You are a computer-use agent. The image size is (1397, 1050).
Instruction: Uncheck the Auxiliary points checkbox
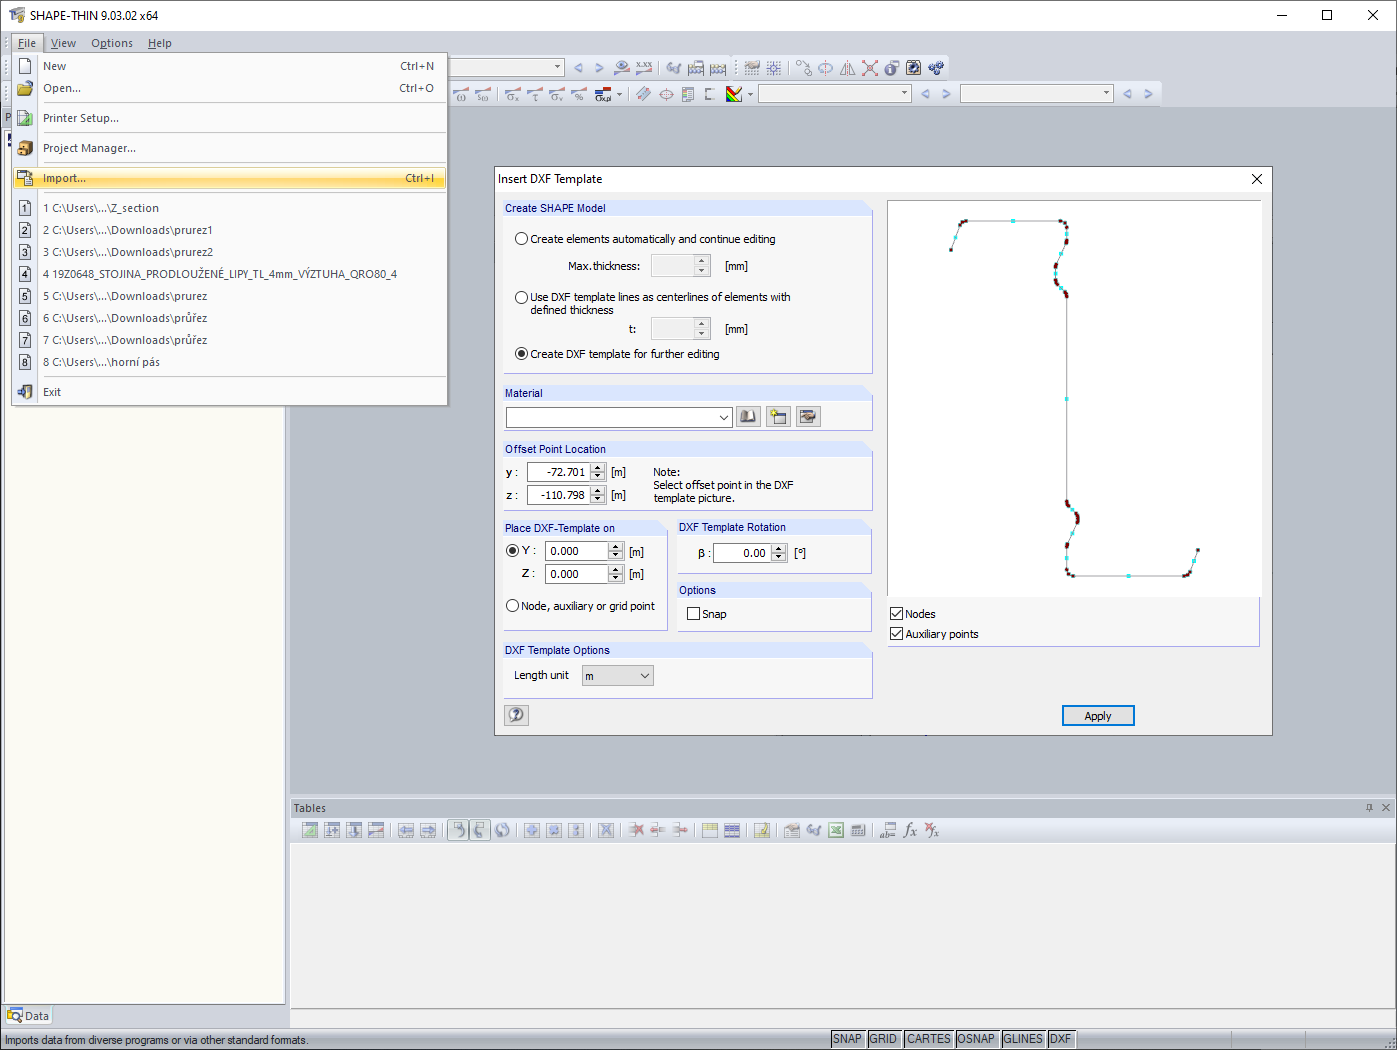(896, 633)
